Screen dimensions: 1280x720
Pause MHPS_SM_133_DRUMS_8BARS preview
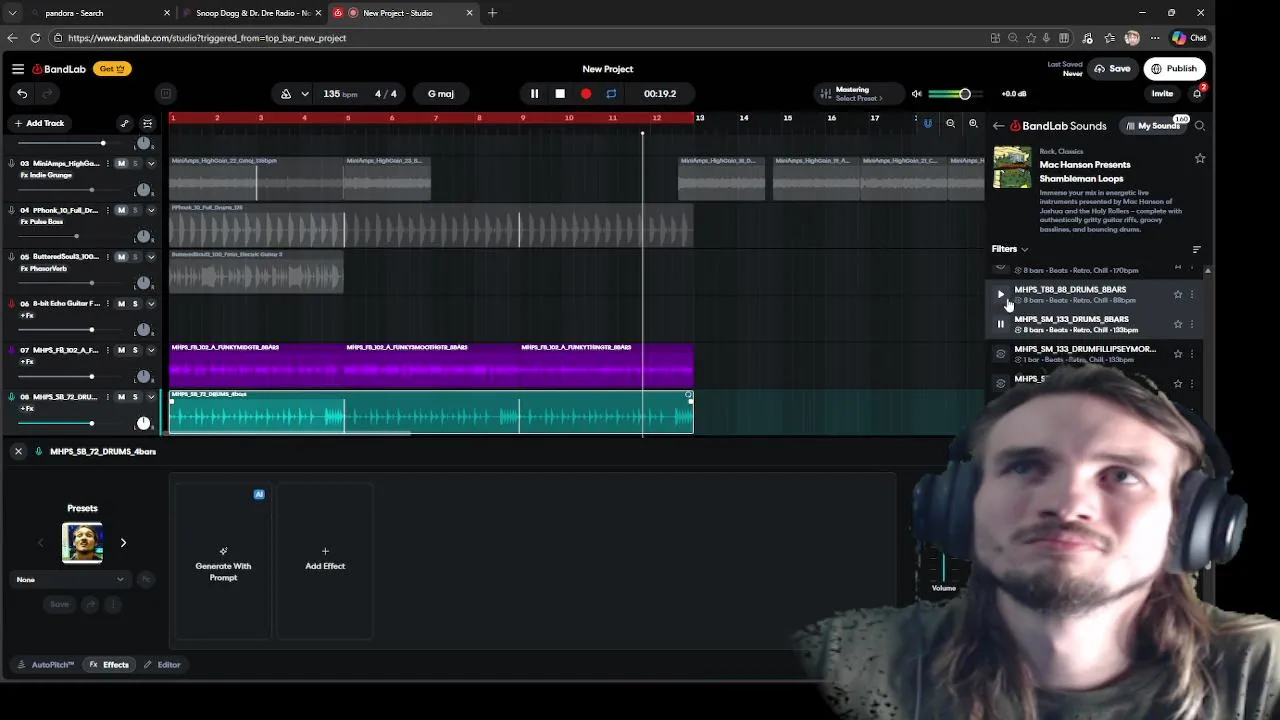point(1001,324)
